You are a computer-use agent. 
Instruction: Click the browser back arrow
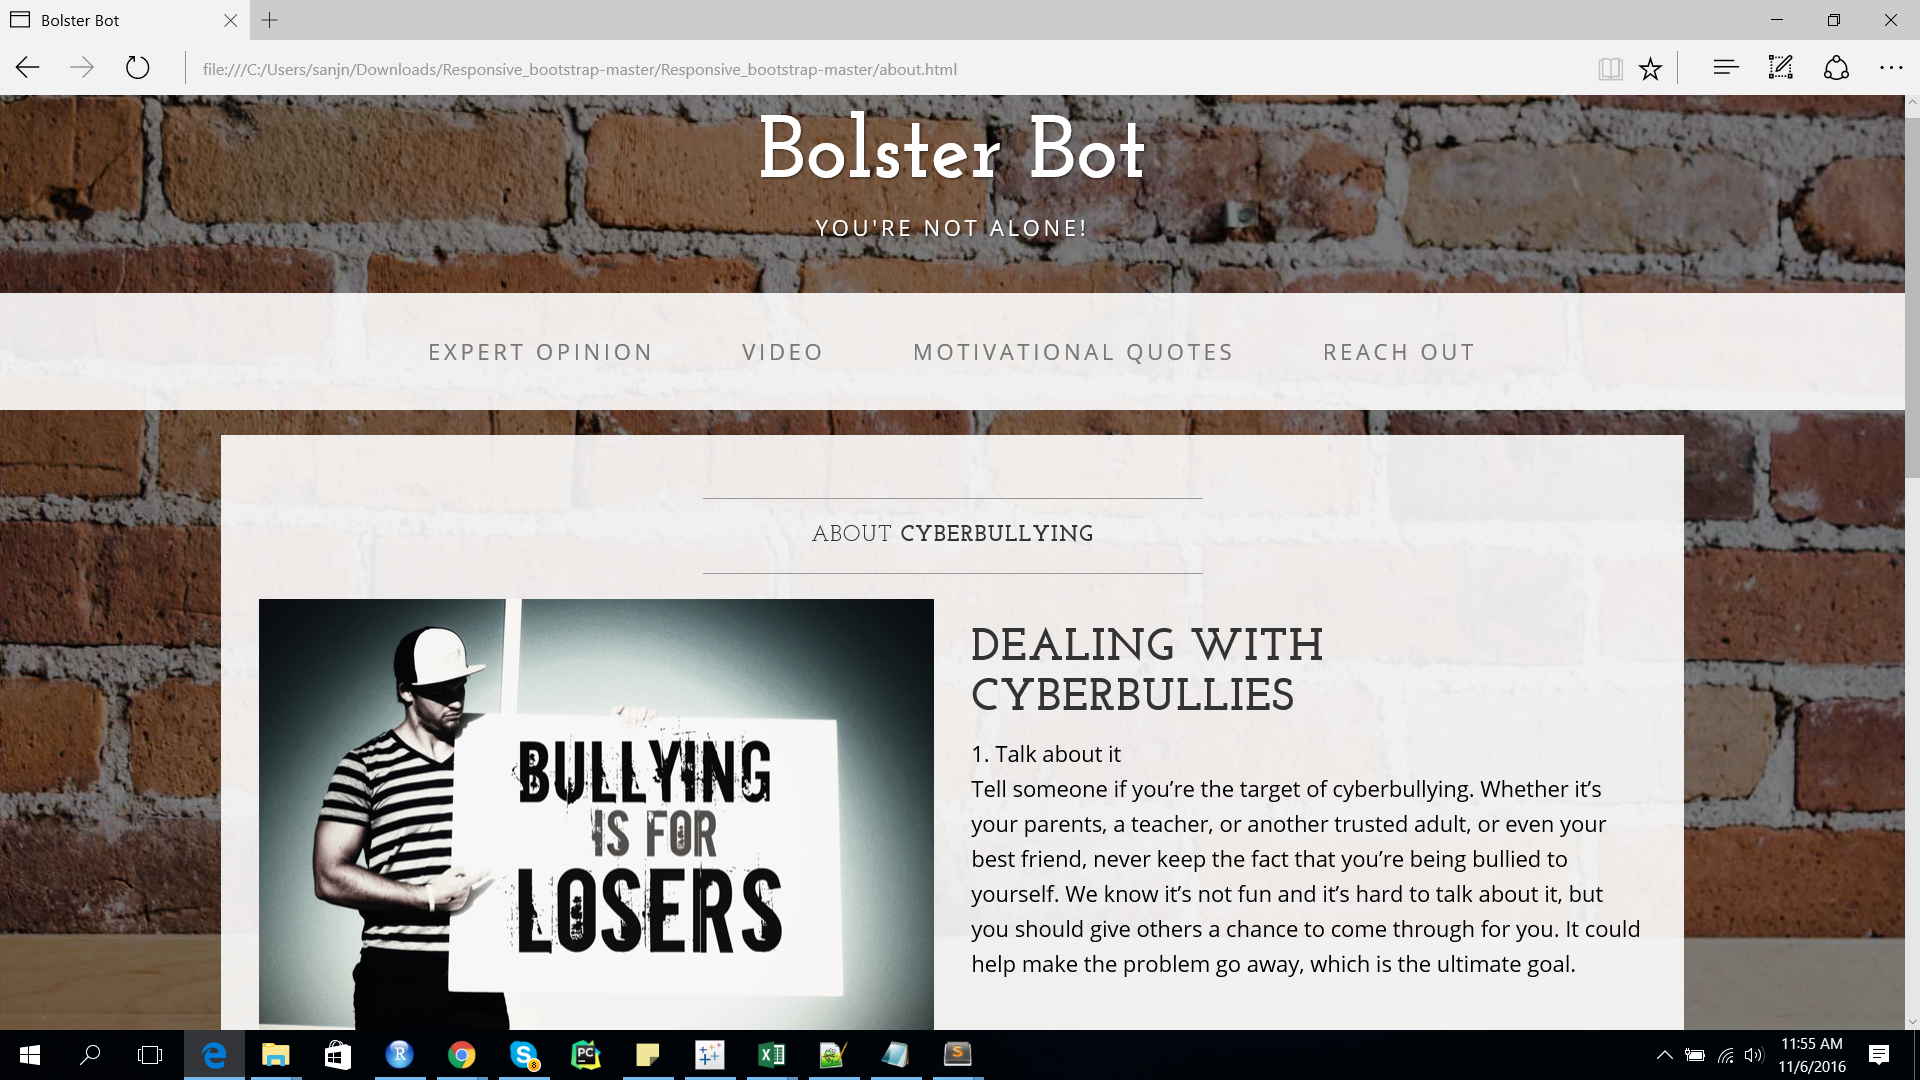(28, 68)
